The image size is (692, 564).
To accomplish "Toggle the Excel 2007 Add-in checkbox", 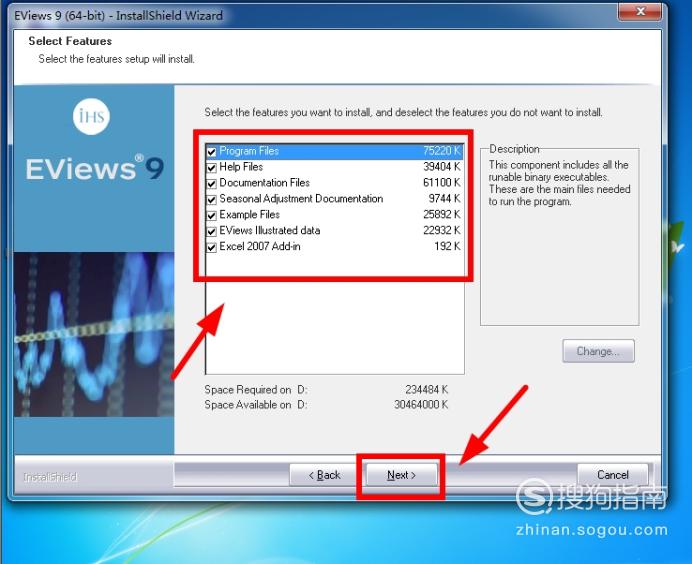I will (211, 247).
